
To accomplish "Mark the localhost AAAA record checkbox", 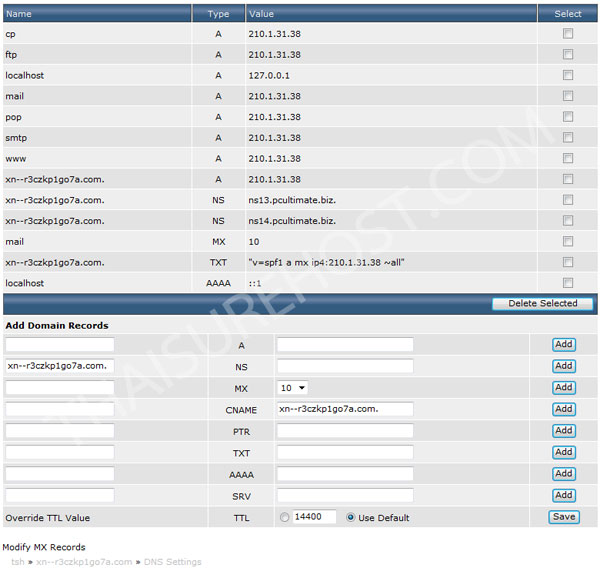I will point(568,283).
